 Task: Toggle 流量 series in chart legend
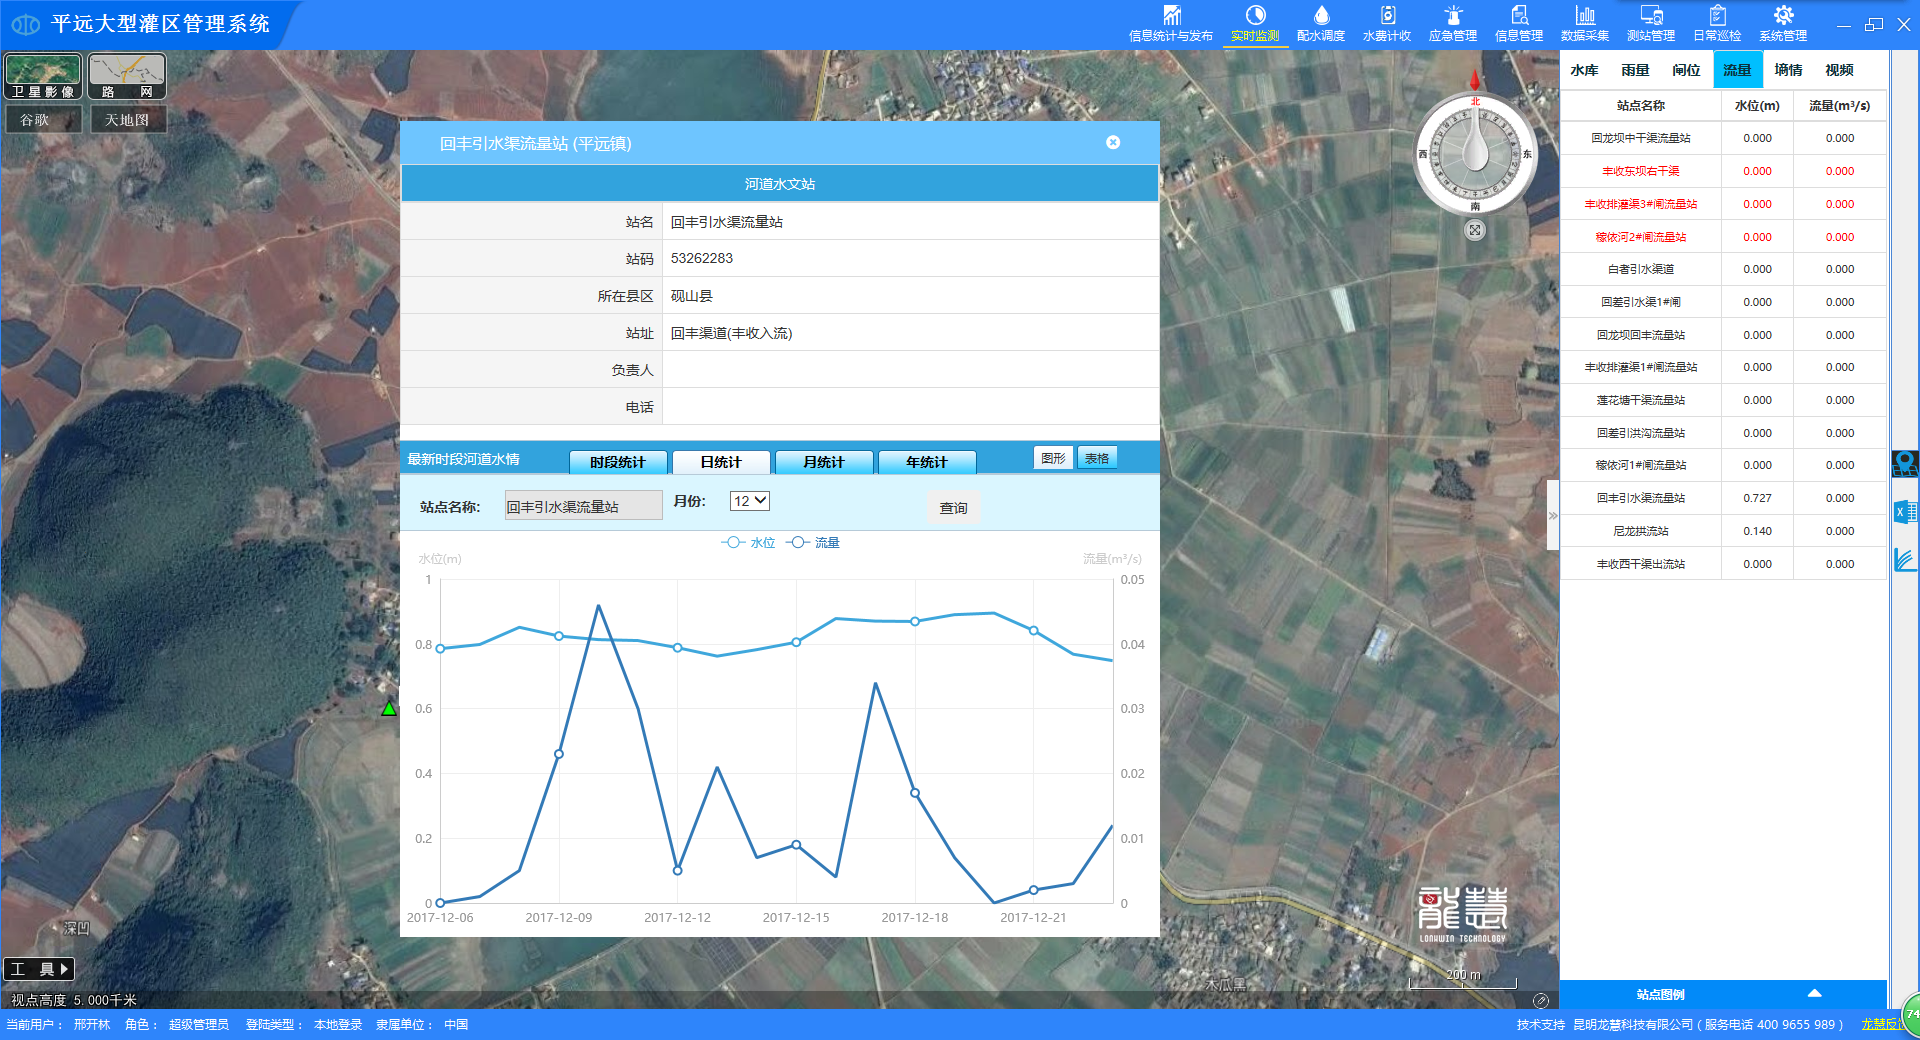[x=813, y=543]
